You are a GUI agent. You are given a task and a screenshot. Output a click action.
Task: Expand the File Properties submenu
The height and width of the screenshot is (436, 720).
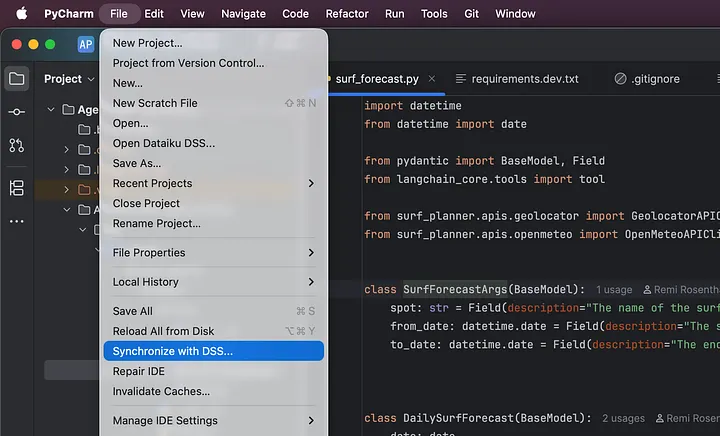click(x=214, y=253)
